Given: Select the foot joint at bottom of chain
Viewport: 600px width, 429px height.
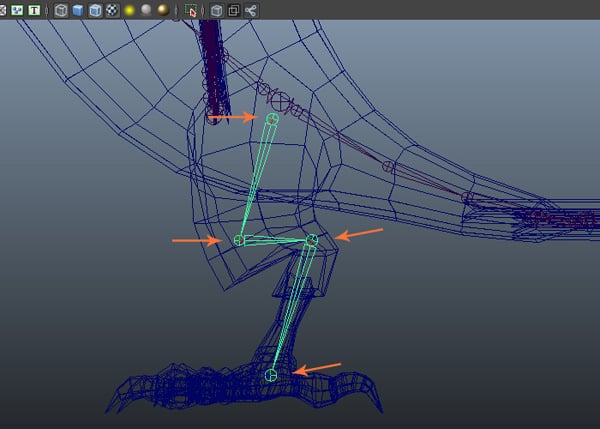Looking at the screenshot, I should pyautogui.click(x=271, y=375).
